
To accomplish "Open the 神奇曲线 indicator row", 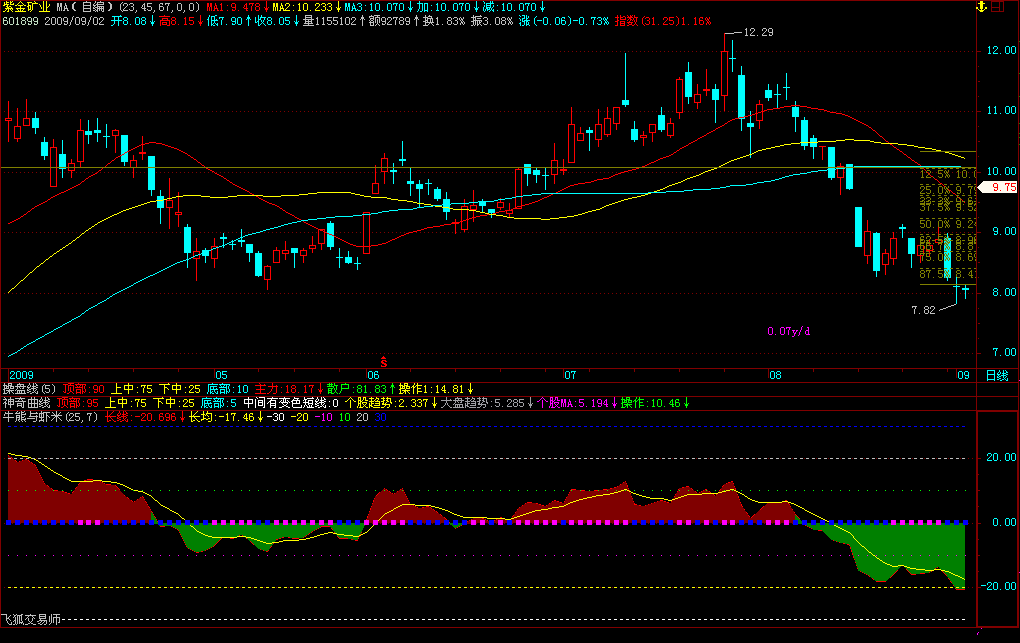I will pyautogui.click(x=27, y=404).
